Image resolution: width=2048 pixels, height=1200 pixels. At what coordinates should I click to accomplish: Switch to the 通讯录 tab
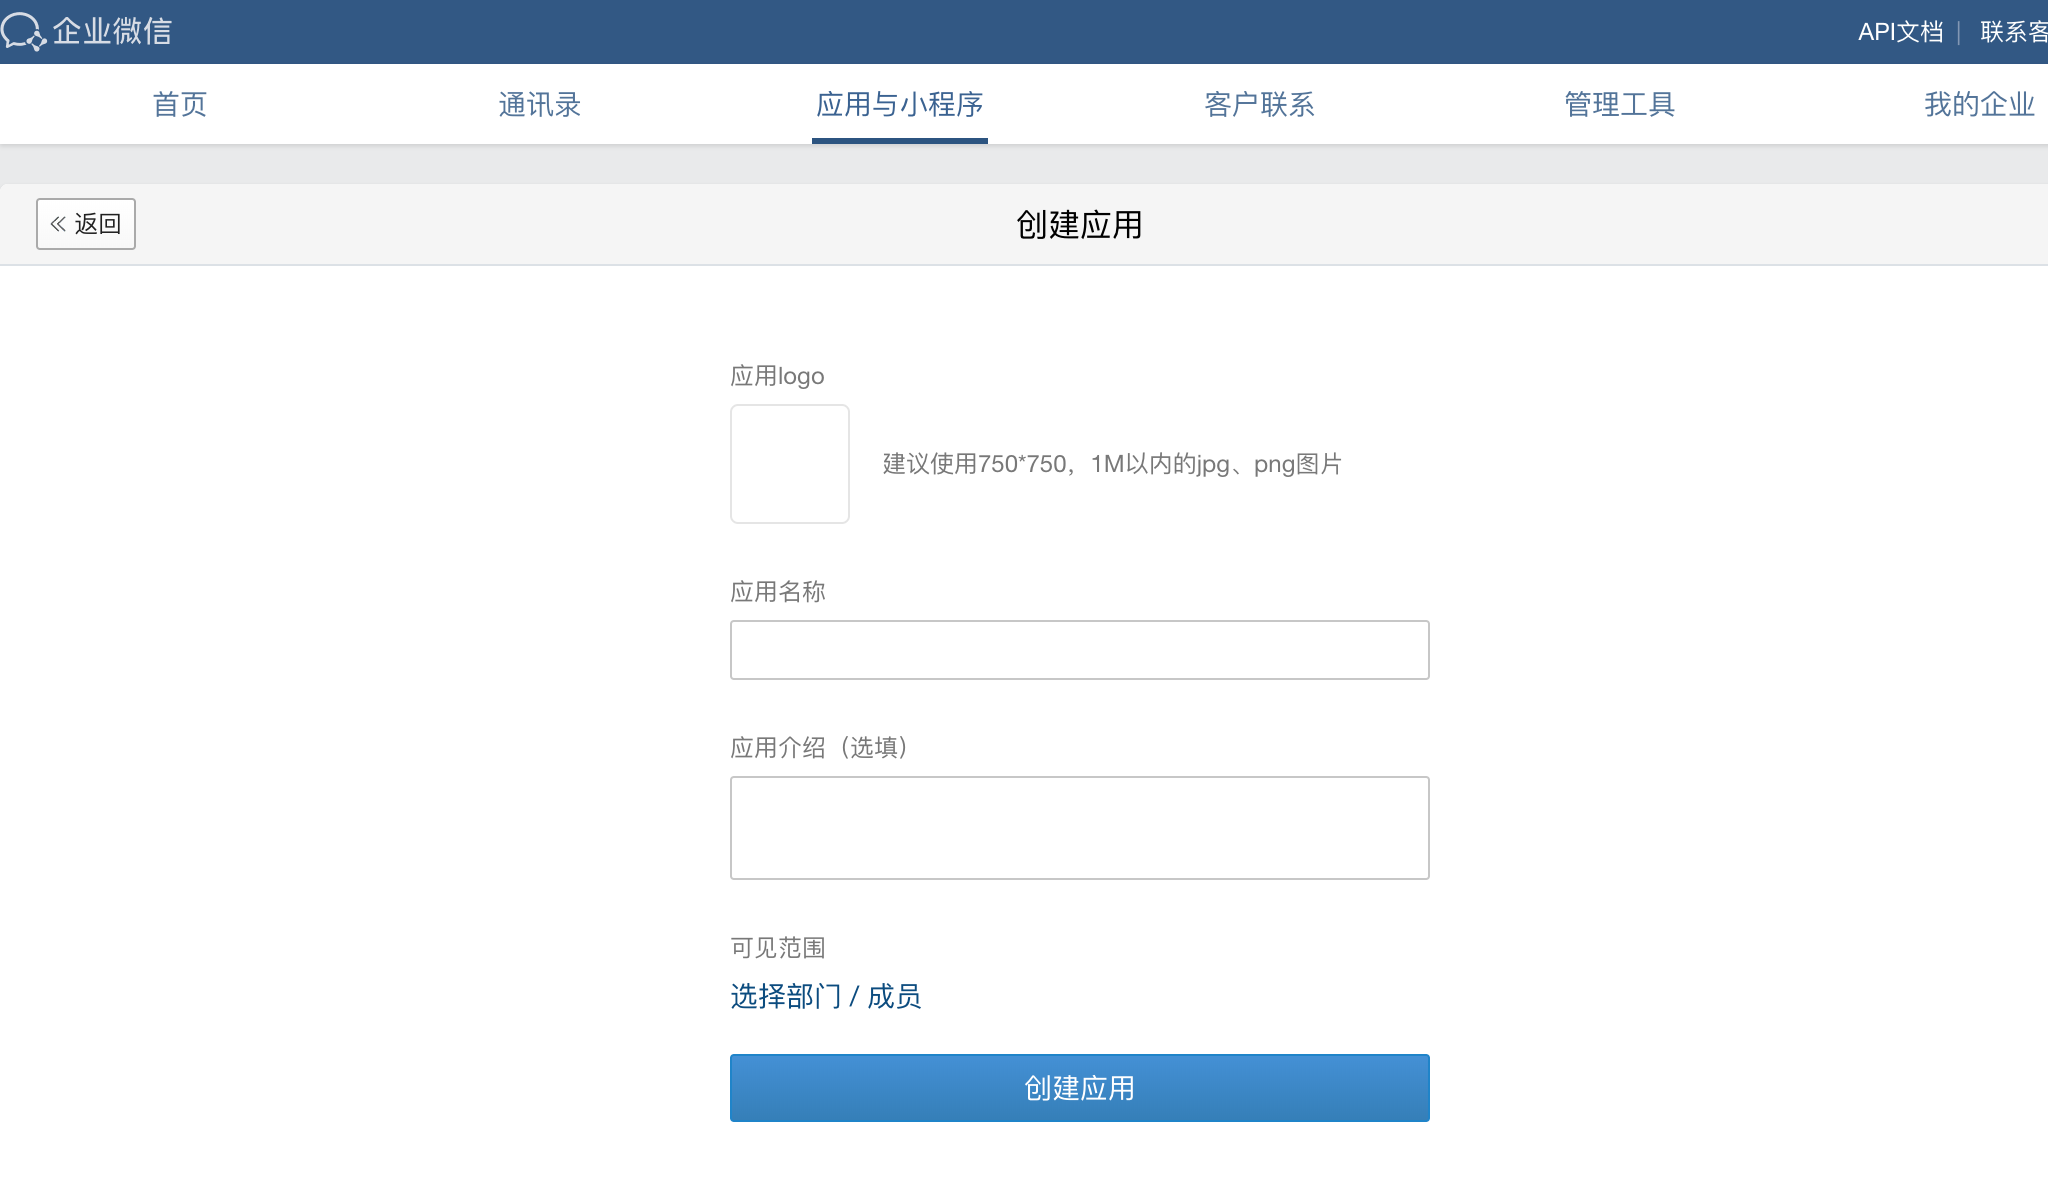tap(540, 104)
